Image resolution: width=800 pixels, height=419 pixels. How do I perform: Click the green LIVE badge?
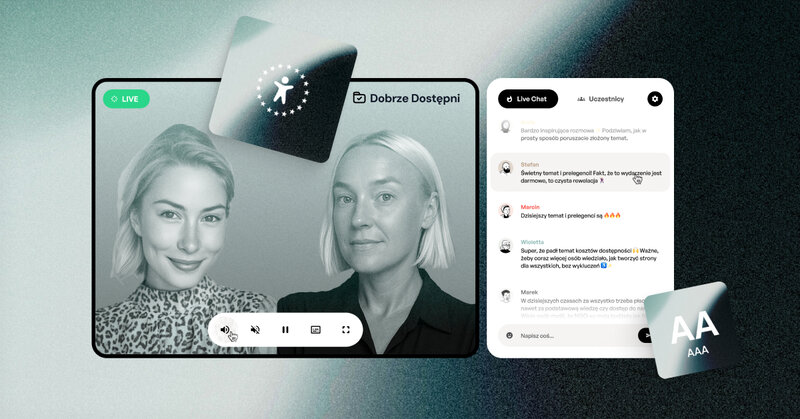pyautogui.click(x=126, y=99)
